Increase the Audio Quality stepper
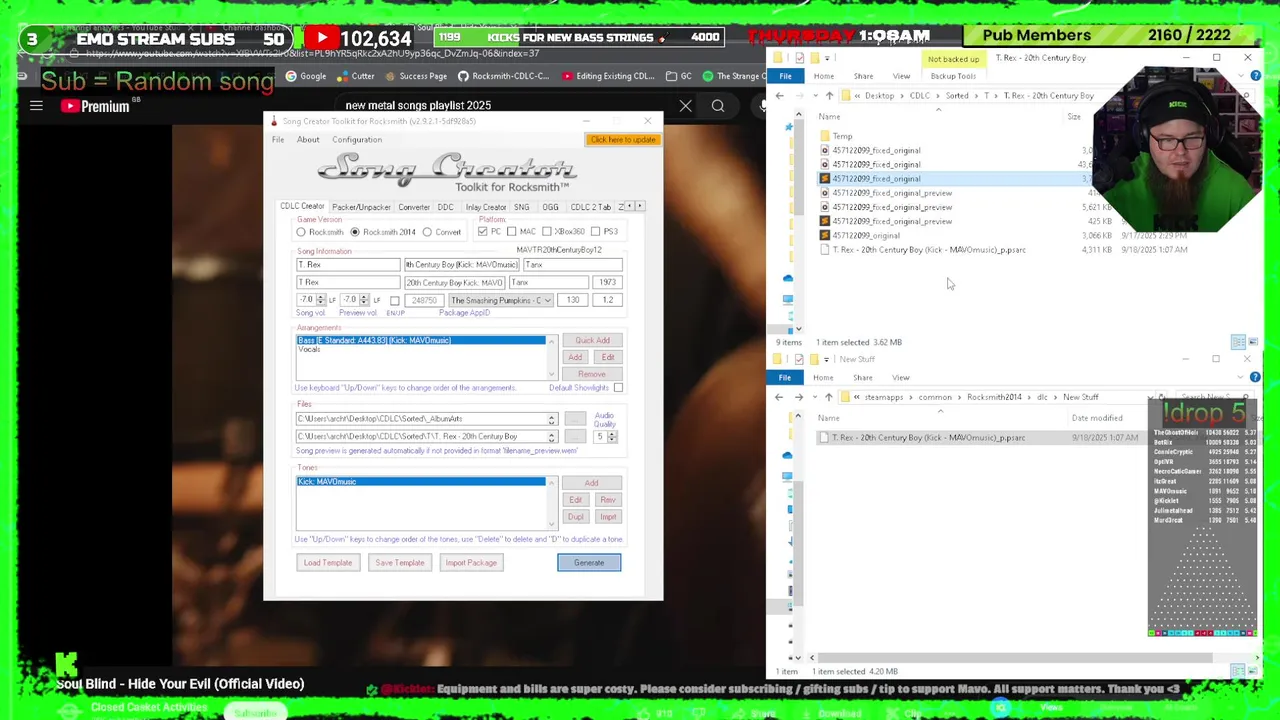This screenshot has height=720, width=1280. point(612,434)
